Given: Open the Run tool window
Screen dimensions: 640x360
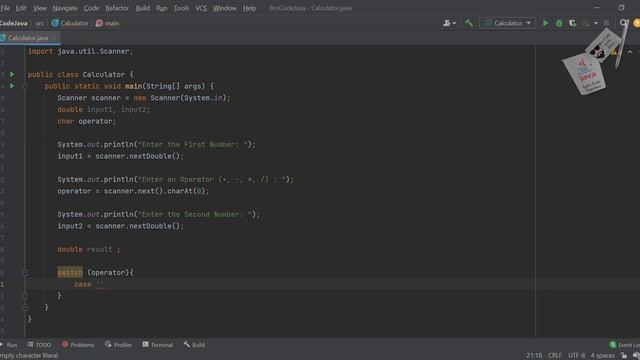Looking at the screenshot, I should tap(9, 345).
